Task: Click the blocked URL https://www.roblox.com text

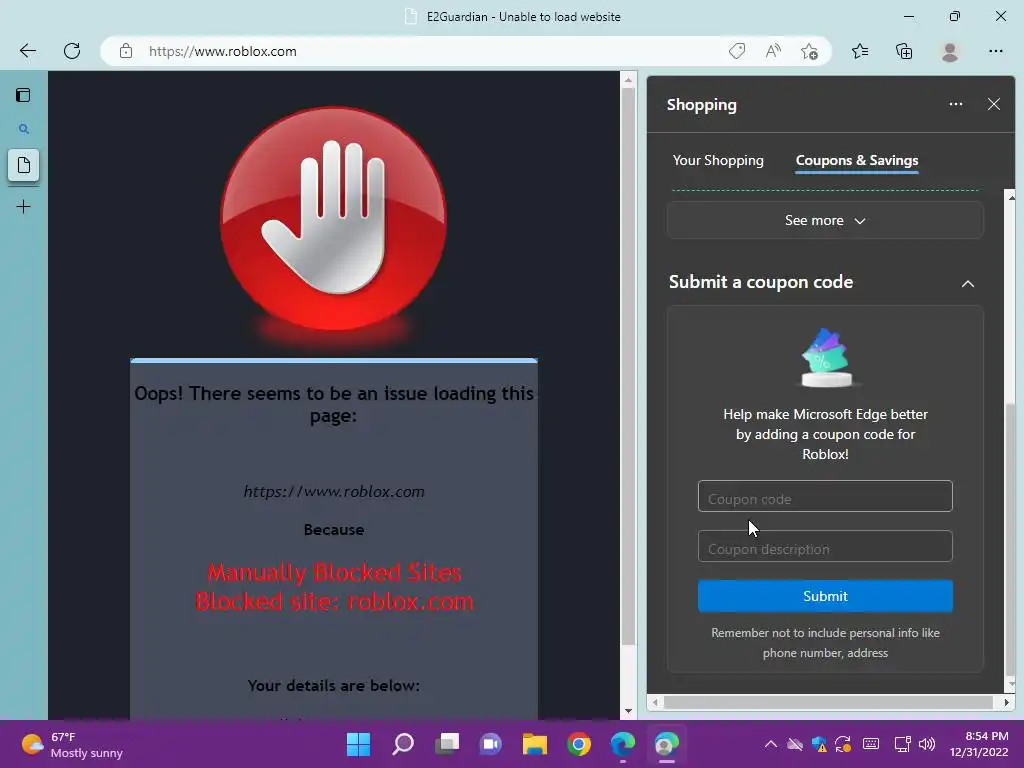Action: coord(334,491)
